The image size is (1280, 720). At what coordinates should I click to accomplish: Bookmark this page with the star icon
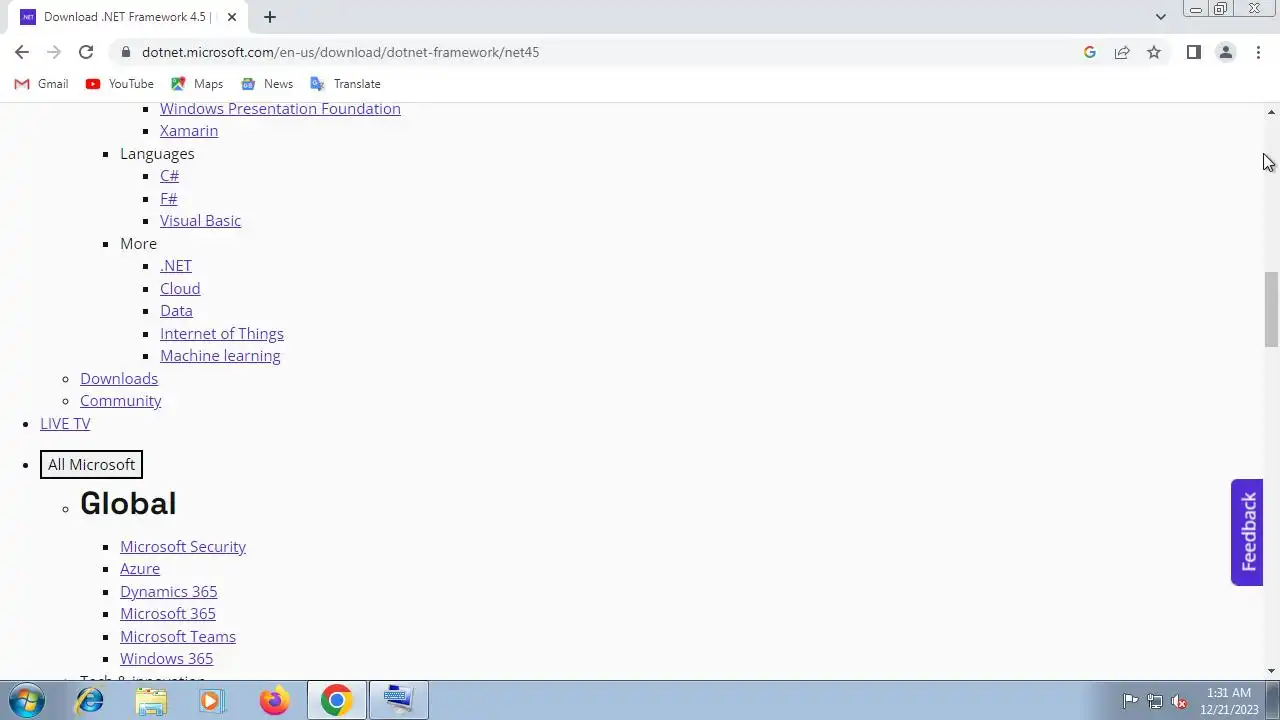click(x=1154, y=52)
